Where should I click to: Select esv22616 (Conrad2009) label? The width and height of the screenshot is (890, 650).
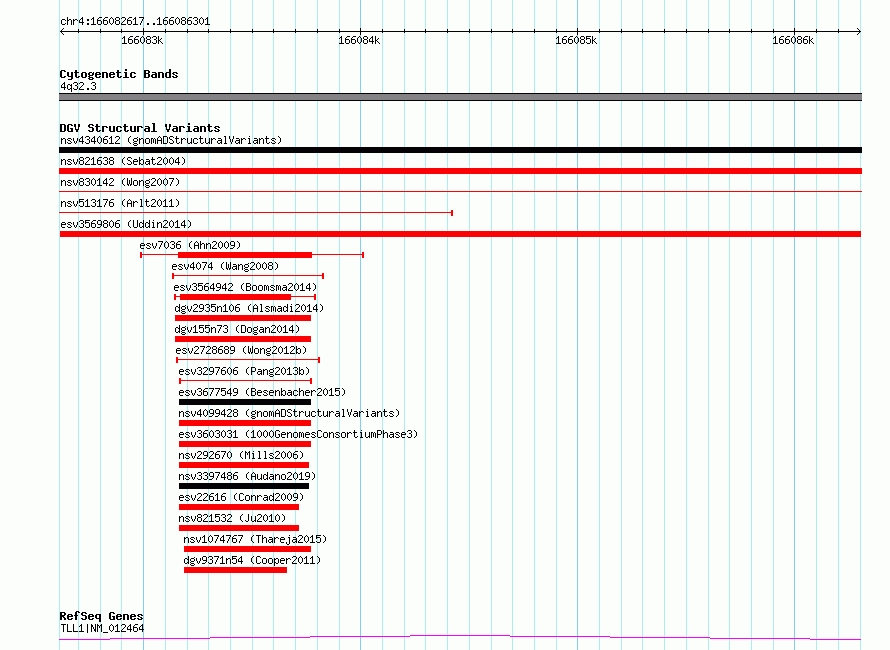[241, 497]
